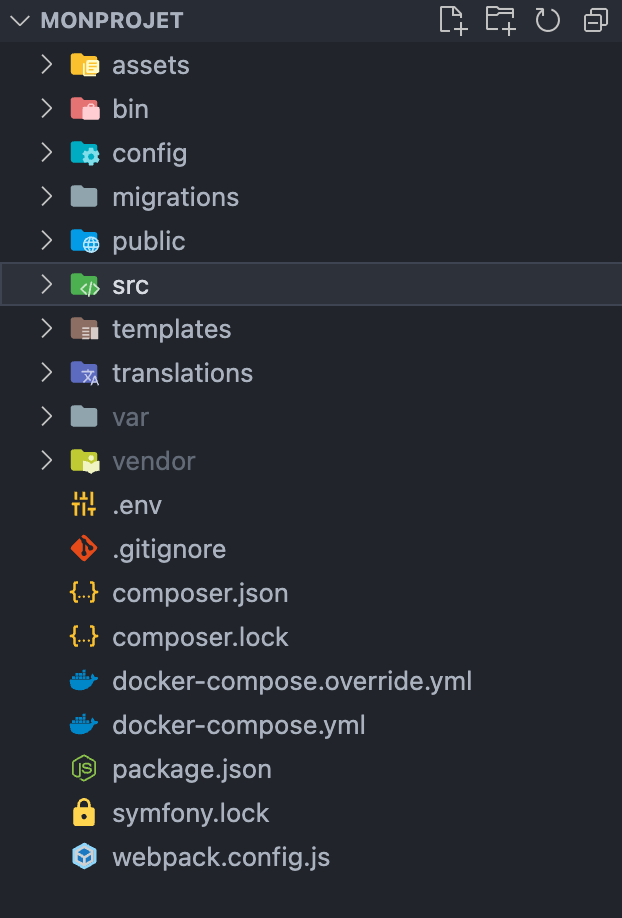Click the lock icon beside symfony.lock
The height and width of the screenshot is (918, 622).
[84, 813]
